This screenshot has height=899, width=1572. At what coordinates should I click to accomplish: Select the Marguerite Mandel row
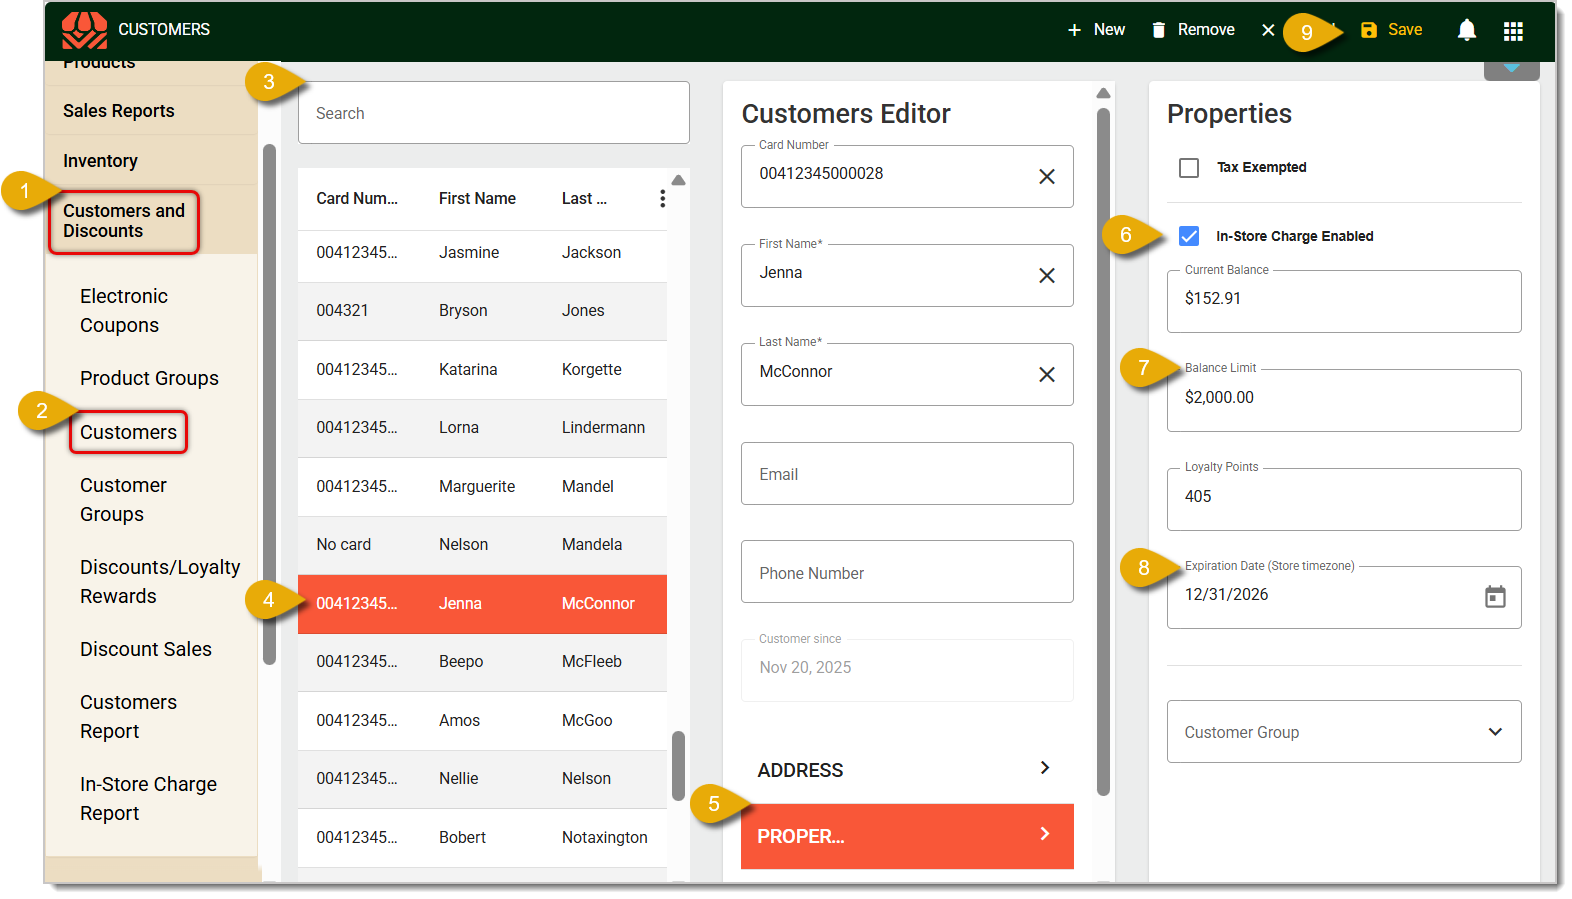coord(482,487)
